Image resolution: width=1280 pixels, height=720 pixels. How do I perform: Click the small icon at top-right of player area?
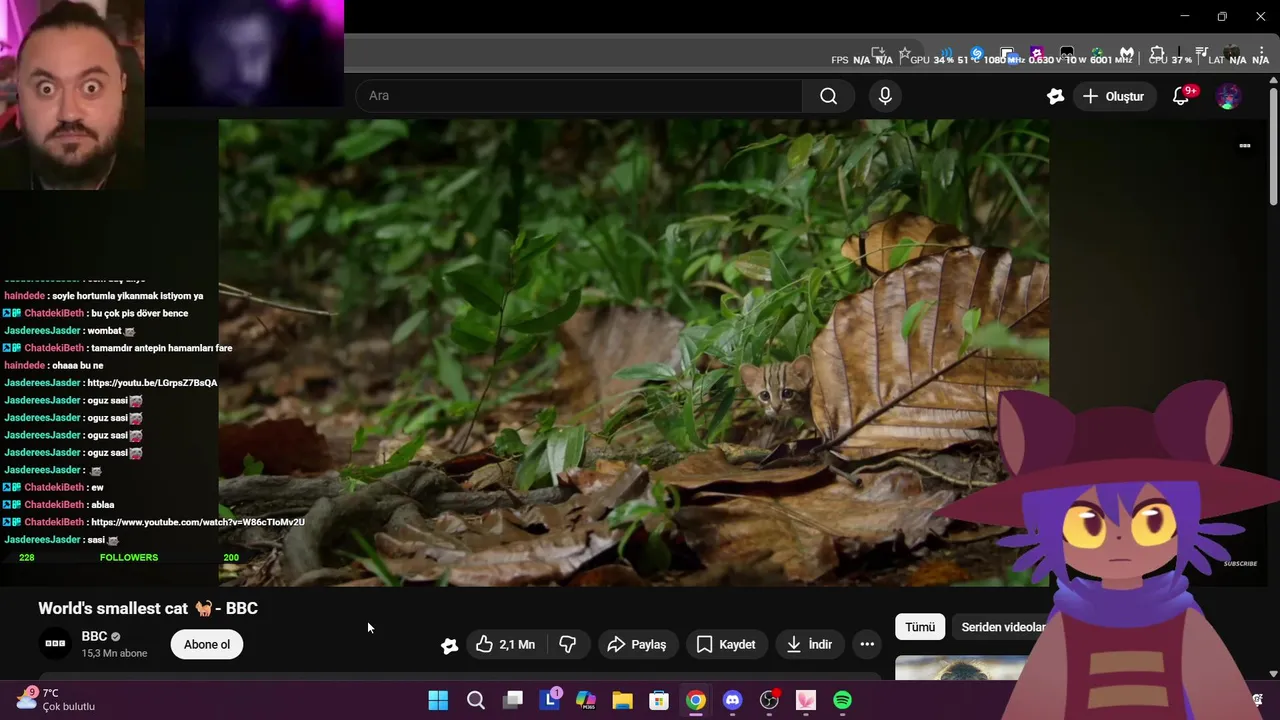point(1245,145)
